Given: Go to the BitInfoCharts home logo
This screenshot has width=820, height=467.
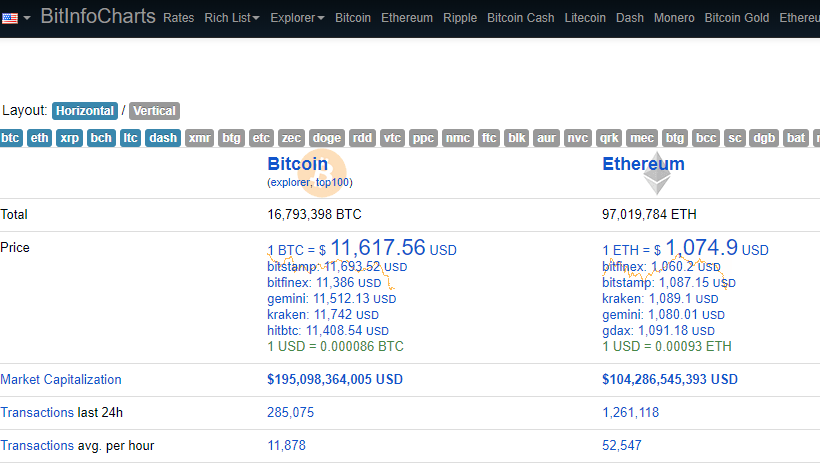Looking at the screenshot, I should (98, 17).
